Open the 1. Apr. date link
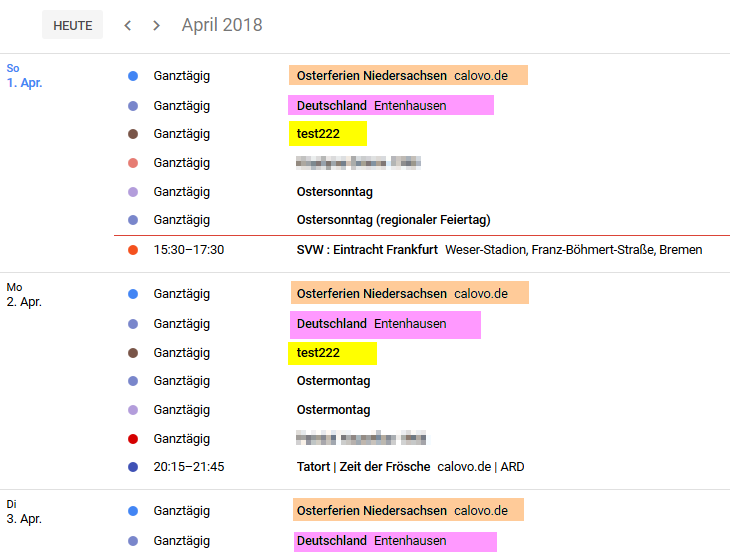The image size is (730, 552). coord(24,83)
